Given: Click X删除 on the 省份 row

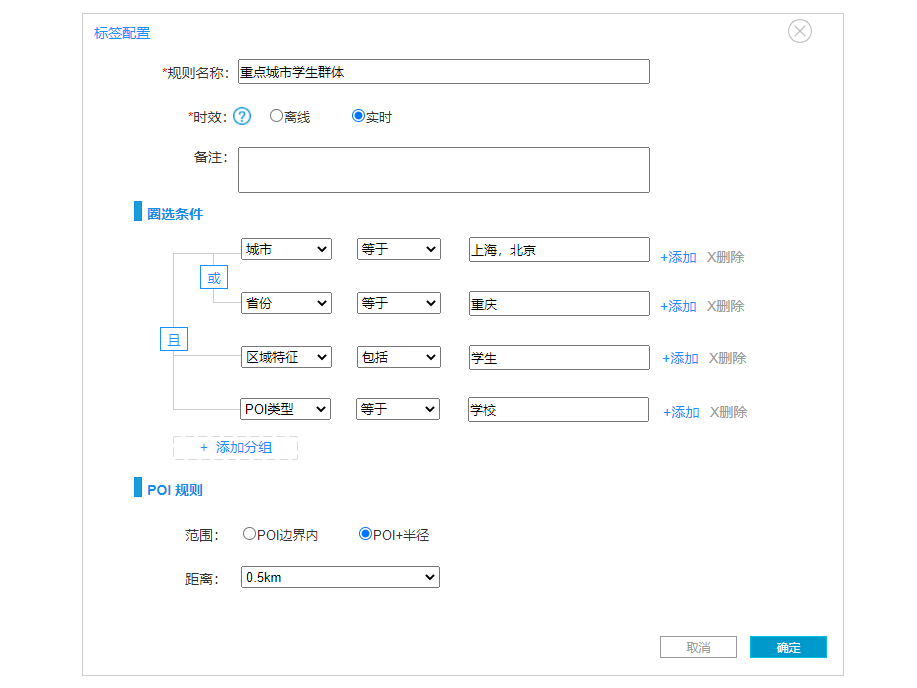Looking at the screenshot, I should pyautogui.click(x=726, y=306).
